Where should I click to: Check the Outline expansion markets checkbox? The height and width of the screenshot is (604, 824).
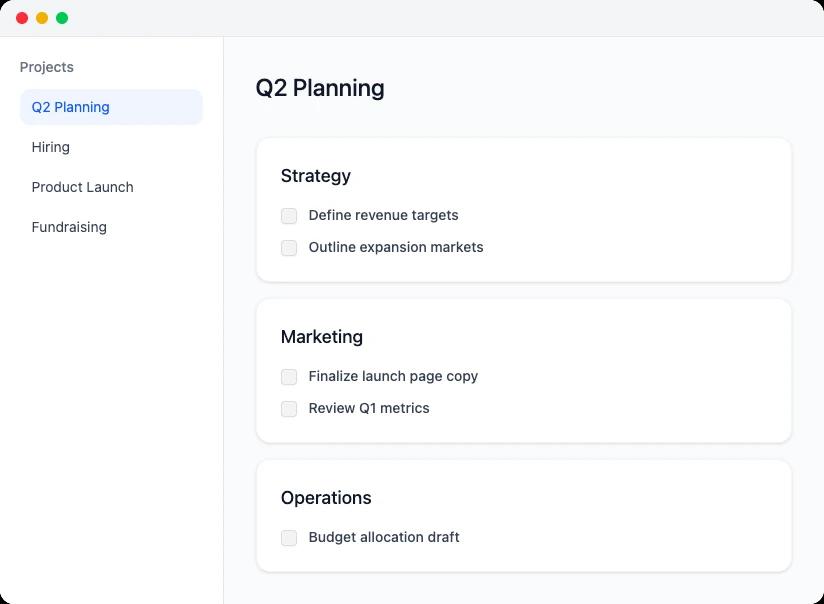[x=289, y=248]
